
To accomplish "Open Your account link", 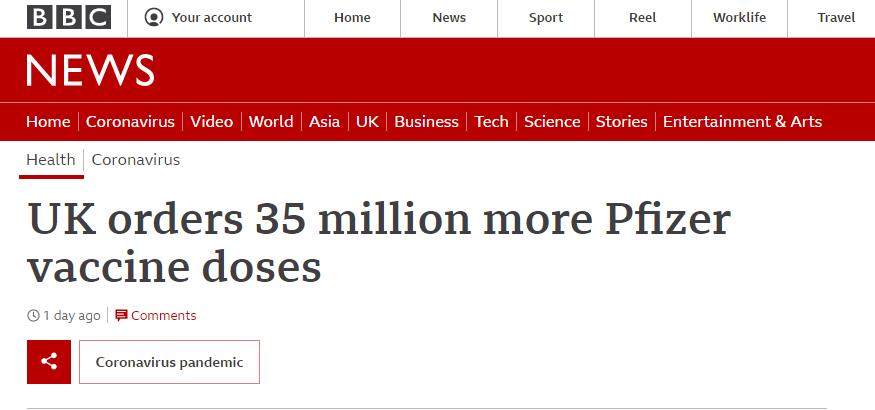I will (x=211, y=18).
